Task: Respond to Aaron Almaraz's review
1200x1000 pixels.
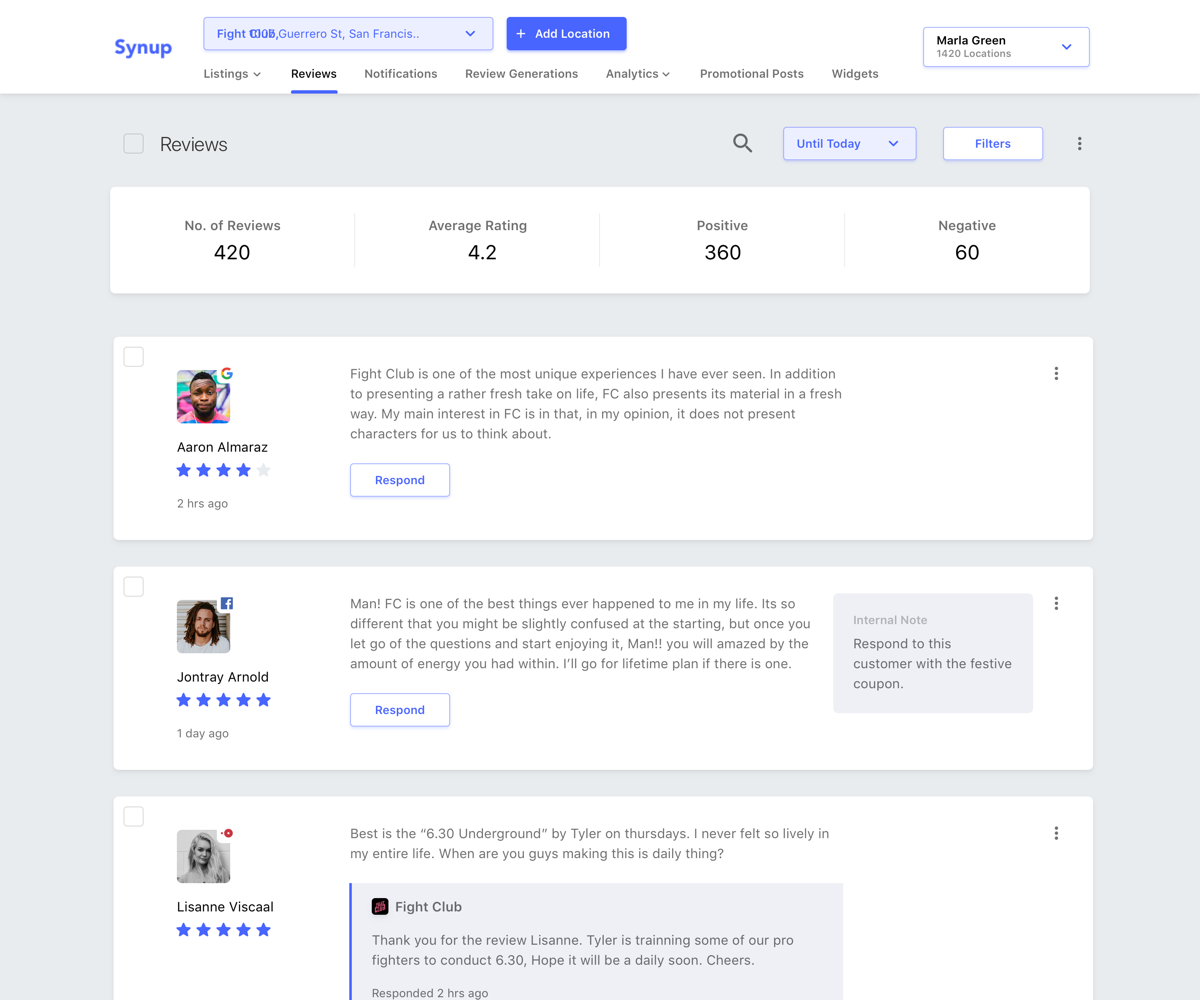Action: (400, 480)
